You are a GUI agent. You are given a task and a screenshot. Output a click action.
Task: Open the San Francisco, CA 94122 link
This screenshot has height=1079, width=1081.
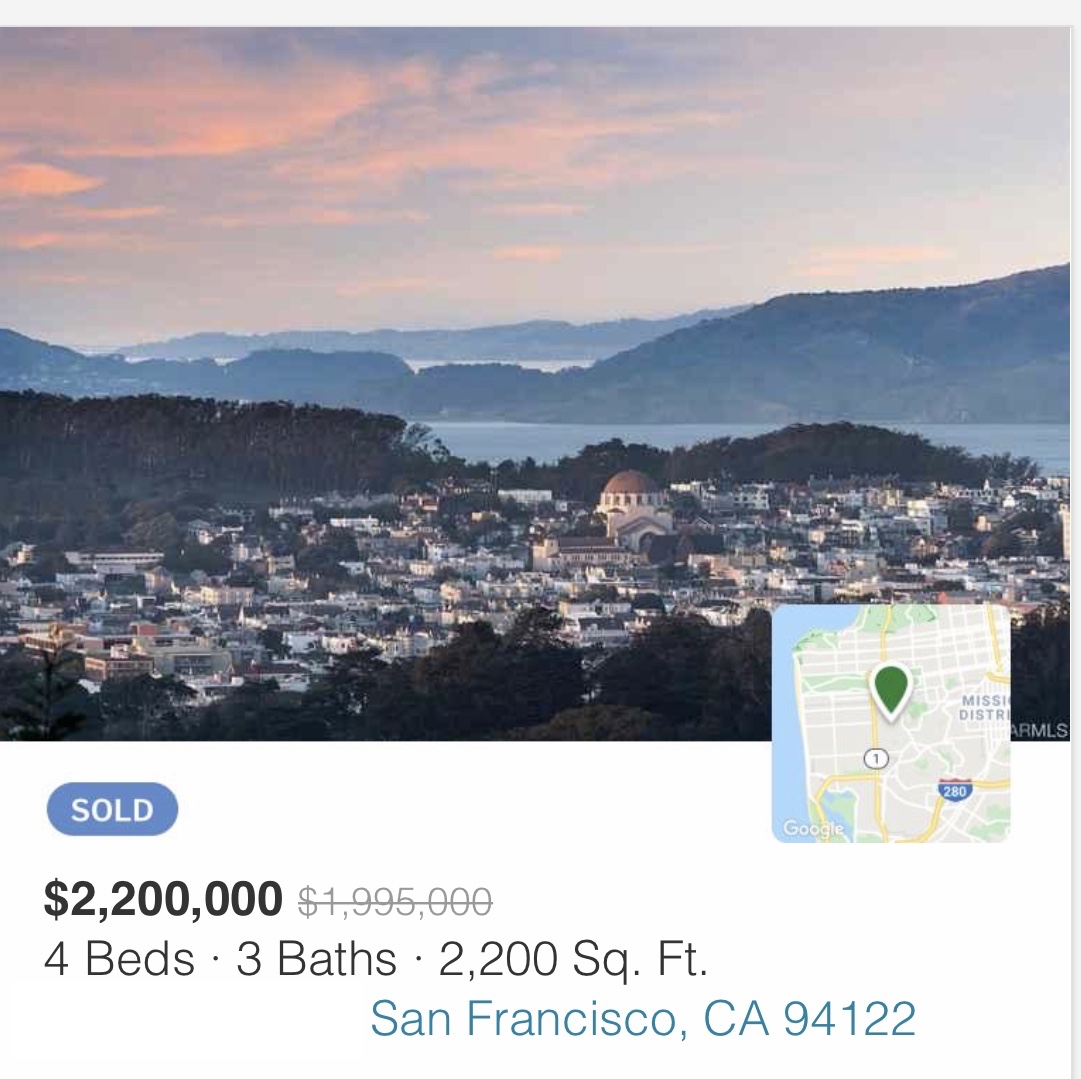643,1018
